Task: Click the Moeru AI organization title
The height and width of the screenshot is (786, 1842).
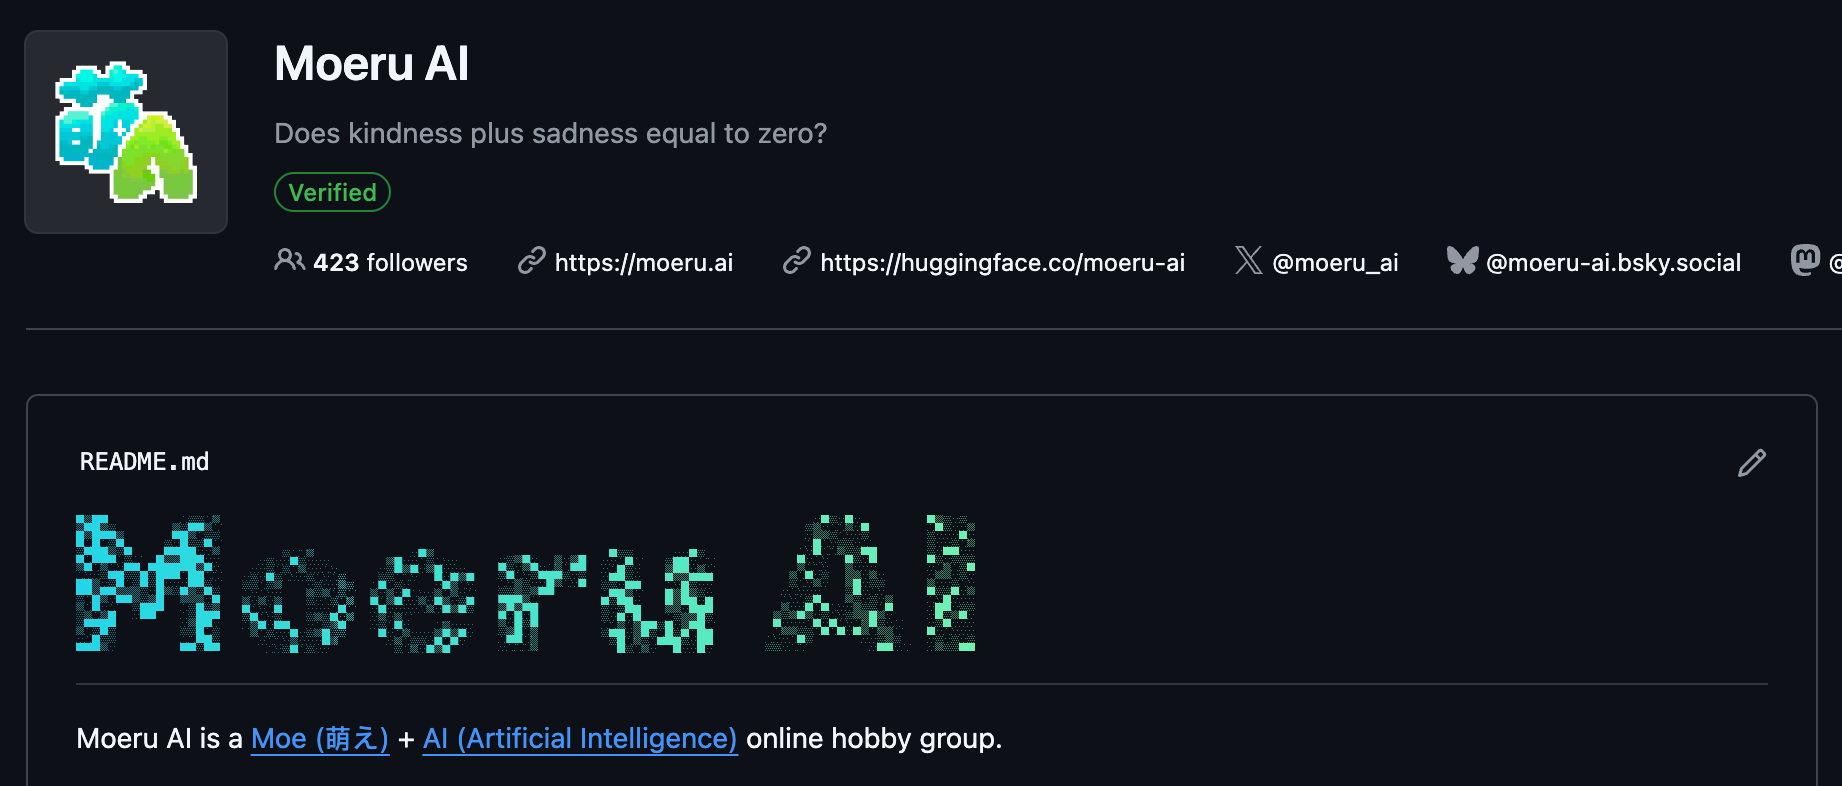Action: [371, 64]
